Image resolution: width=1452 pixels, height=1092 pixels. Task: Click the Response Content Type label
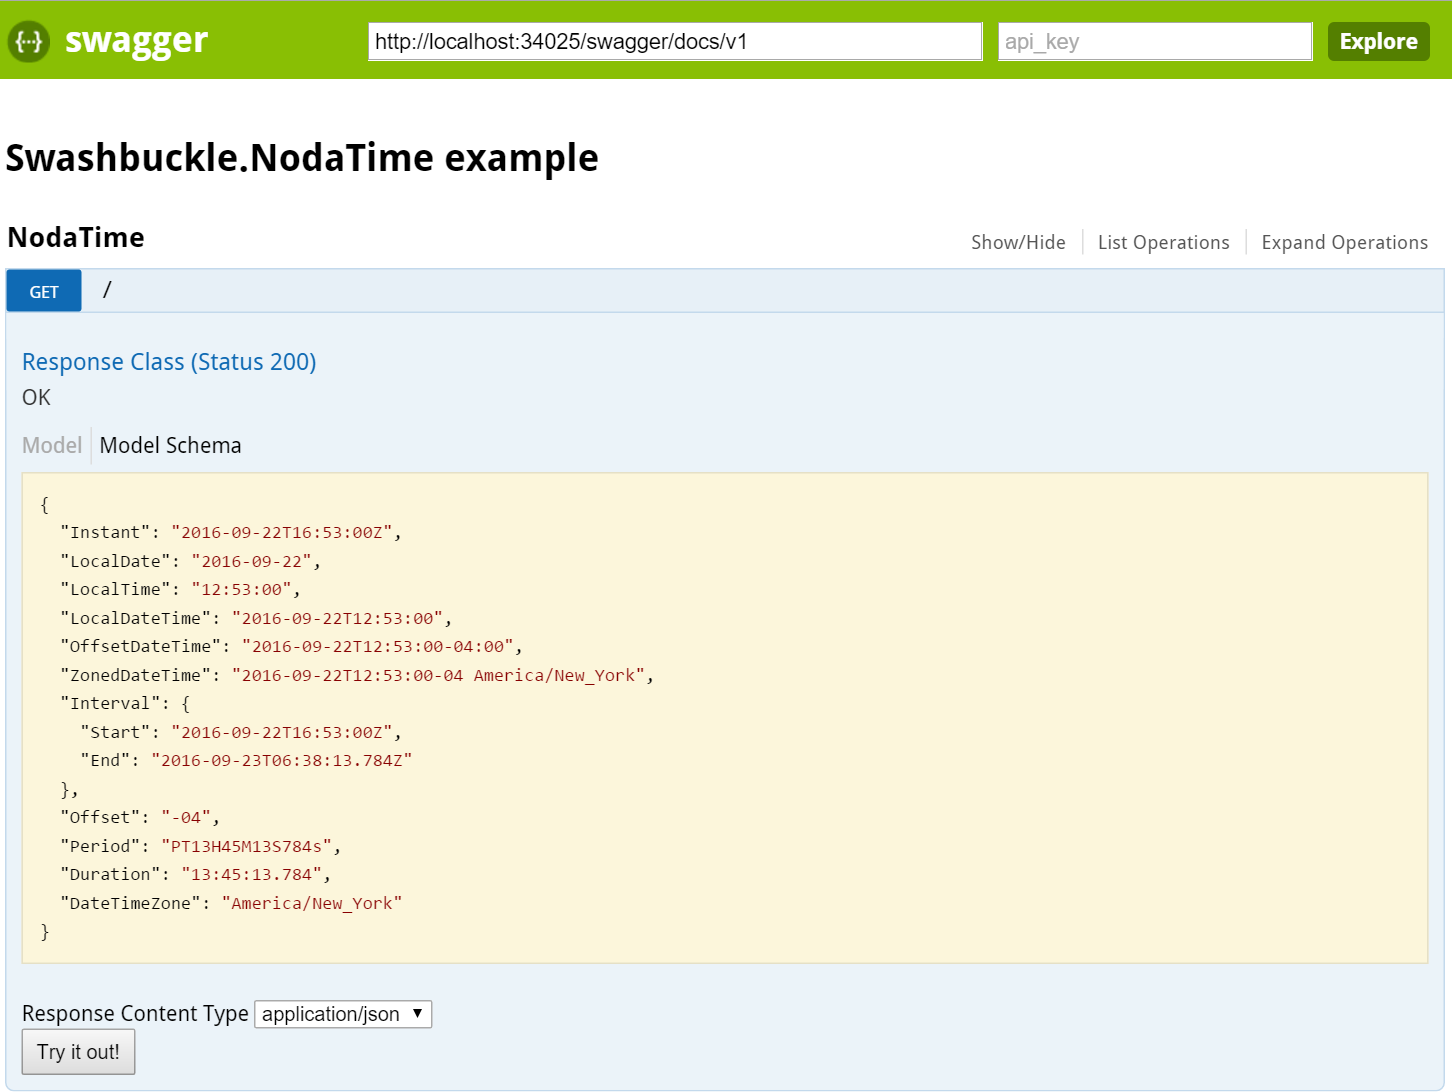(x=135, y=1013)
